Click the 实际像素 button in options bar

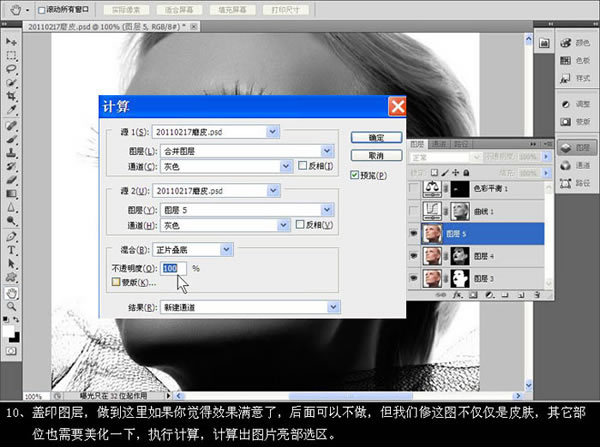coord(126,10)
